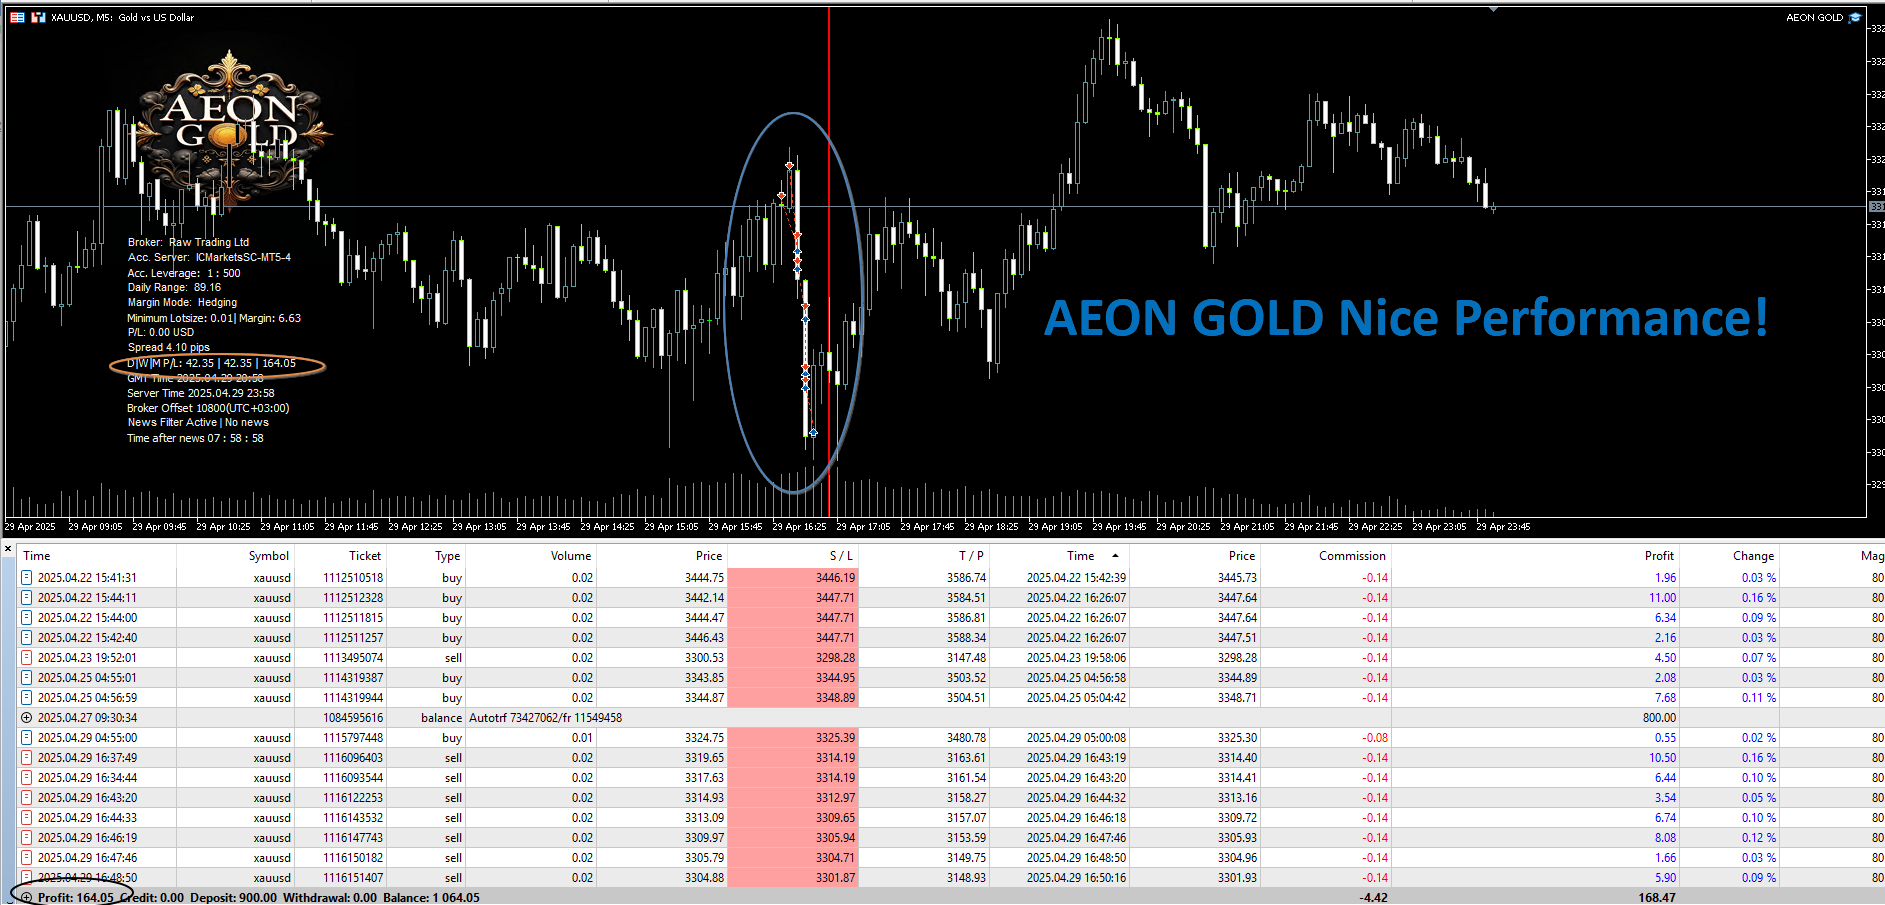This screenshot has height=905, width=1885.
Task: Click profit value 8.08
Action: pos(1665,838)
